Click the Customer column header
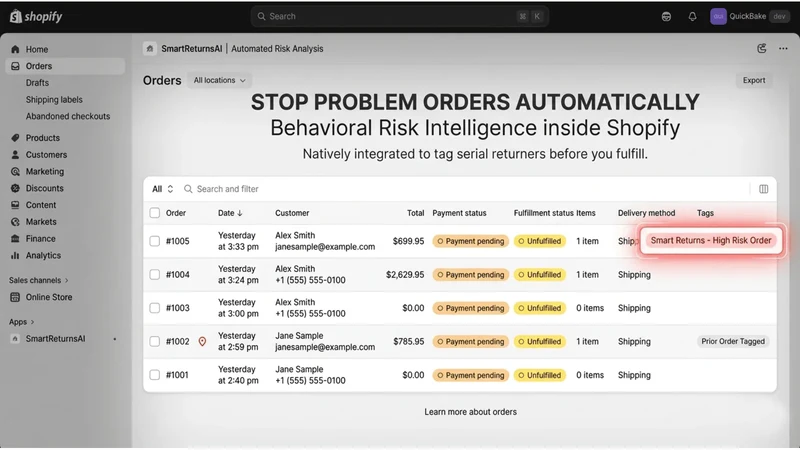Screen dimensions: 800x450 tap(292, 213)
